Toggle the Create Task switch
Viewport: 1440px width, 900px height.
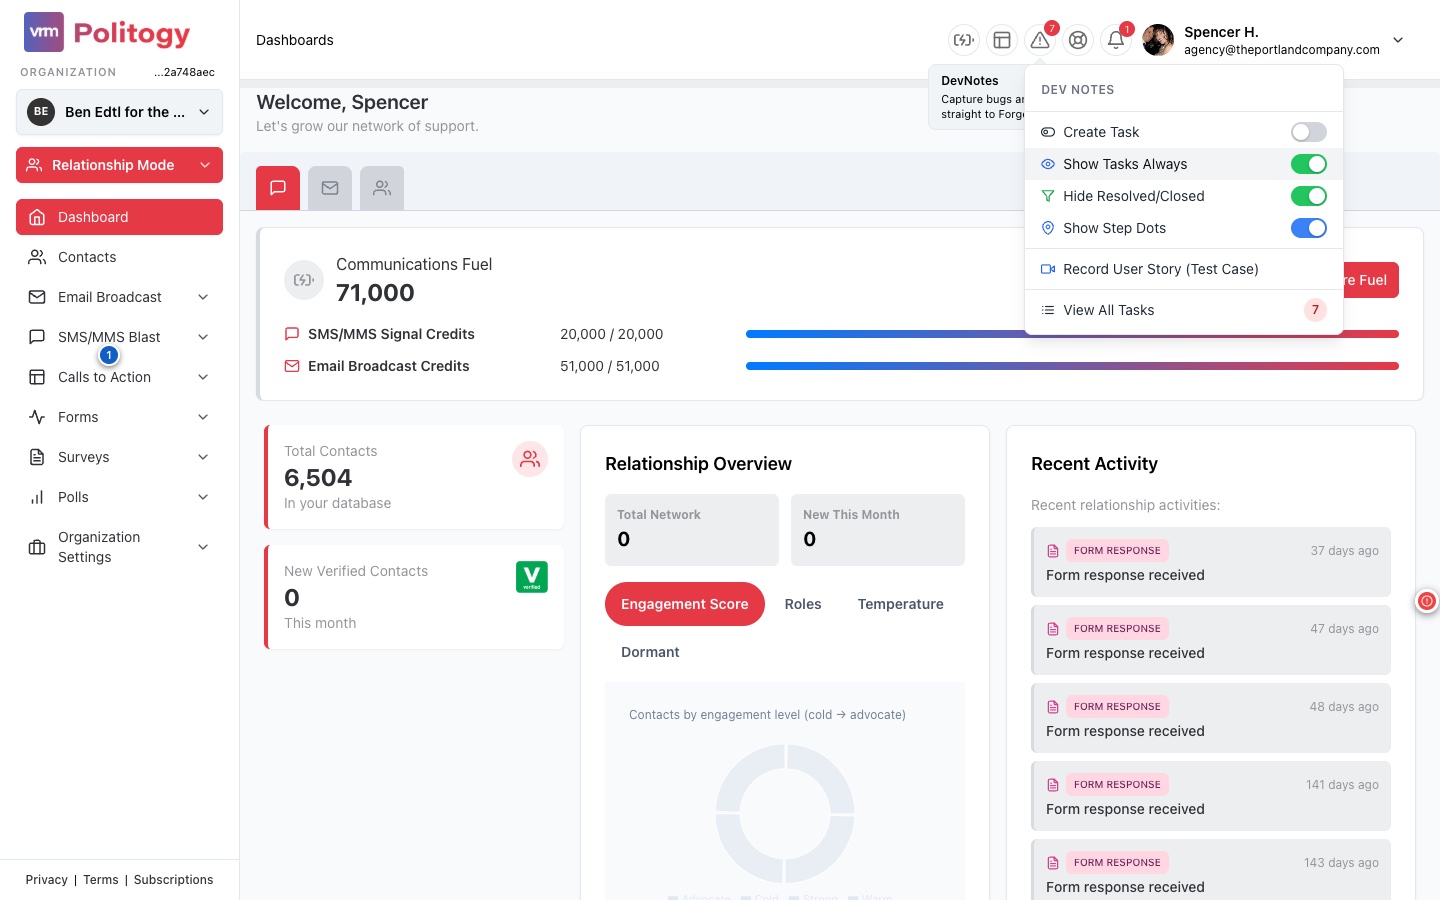coord(1308,132)
